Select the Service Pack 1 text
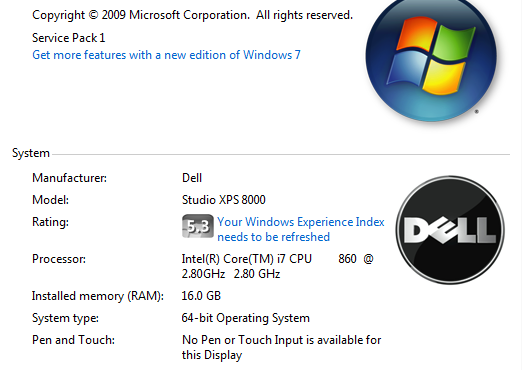Screen dimensions: 522x370 (x=69, y=38)
